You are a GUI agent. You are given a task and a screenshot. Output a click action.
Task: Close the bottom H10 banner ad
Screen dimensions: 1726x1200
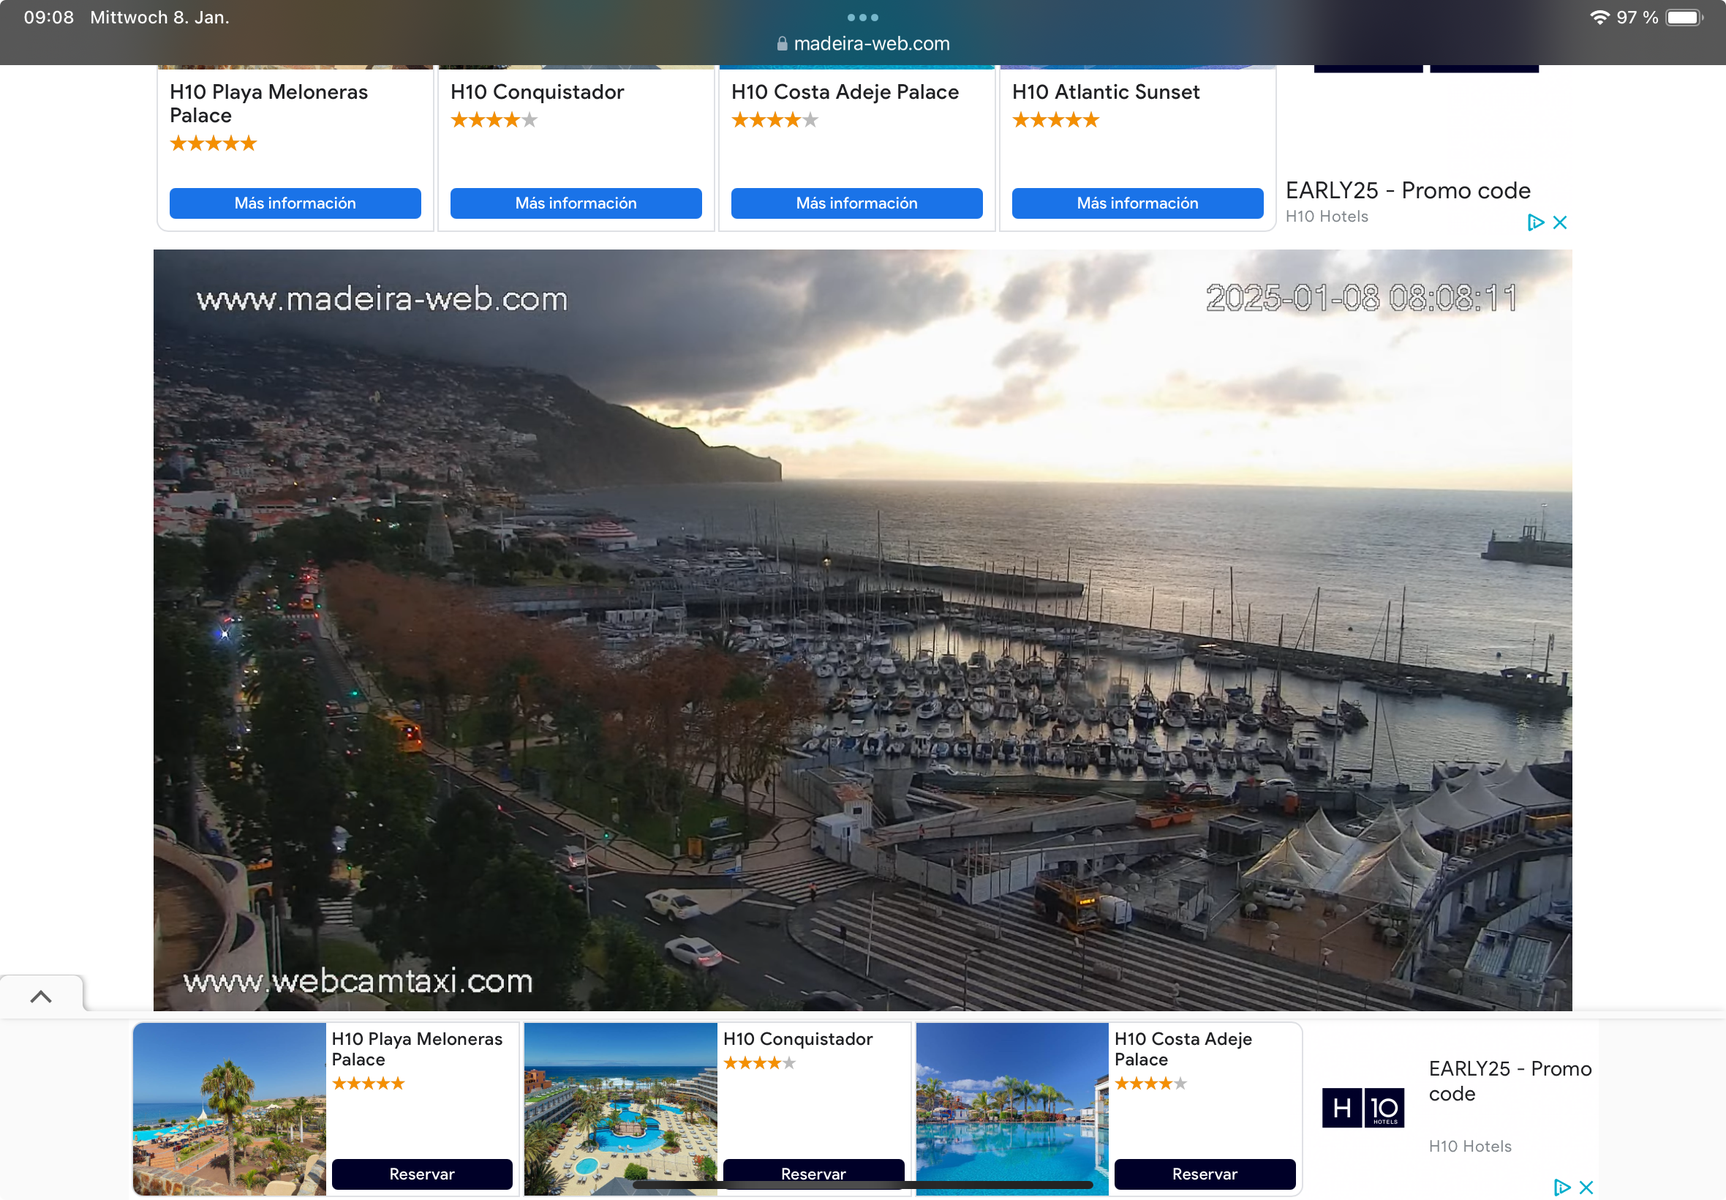tap(1586, 1187)
